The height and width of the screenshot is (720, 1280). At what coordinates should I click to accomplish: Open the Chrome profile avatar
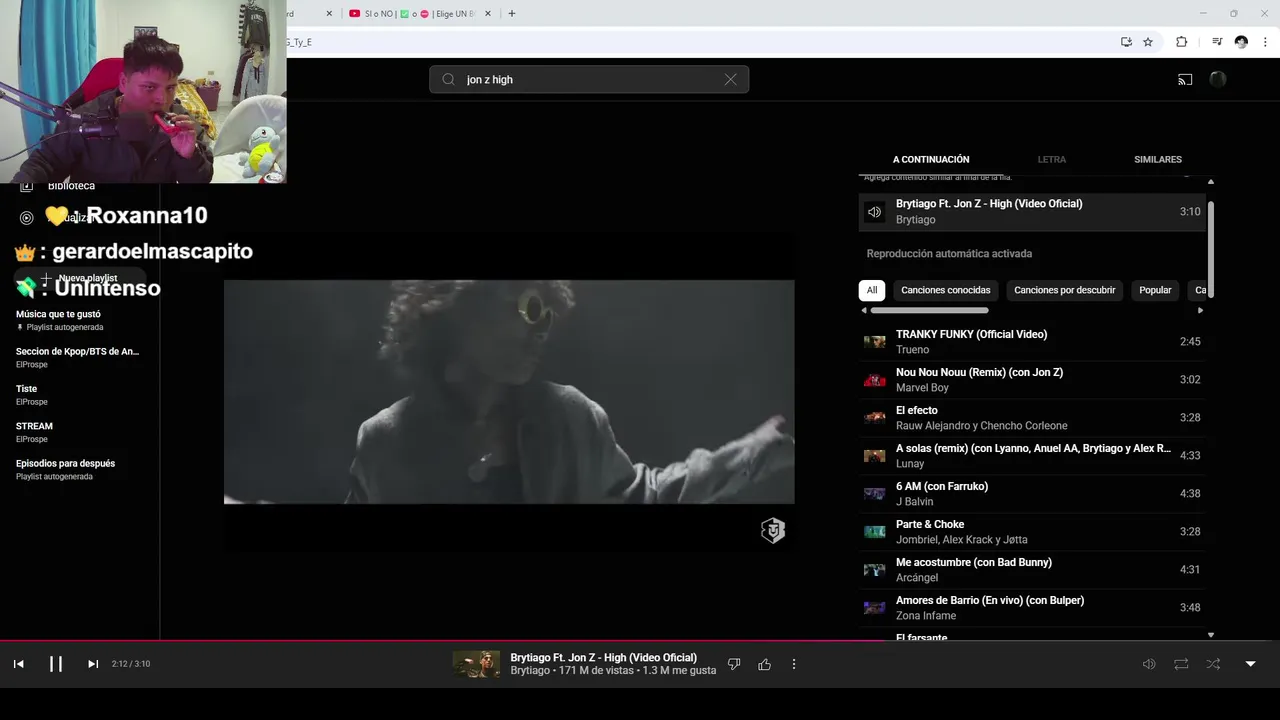[x=1241, y=42]
